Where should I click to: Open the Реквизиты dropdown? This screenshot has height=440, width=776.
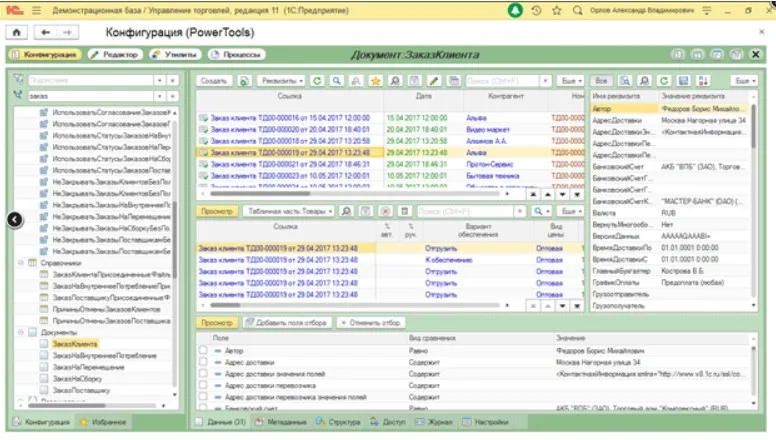(x=282, y=81)
